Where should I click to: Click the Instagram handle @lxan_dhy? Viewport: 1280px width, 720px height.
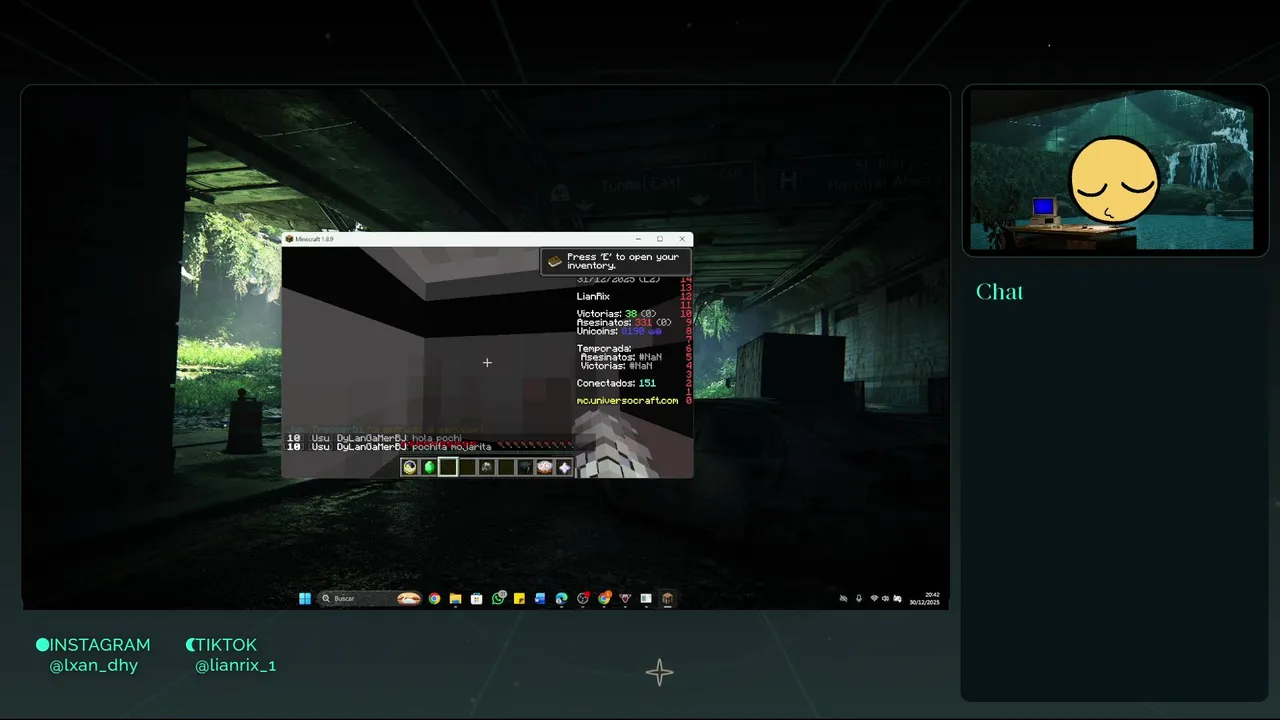pos(94,666)
